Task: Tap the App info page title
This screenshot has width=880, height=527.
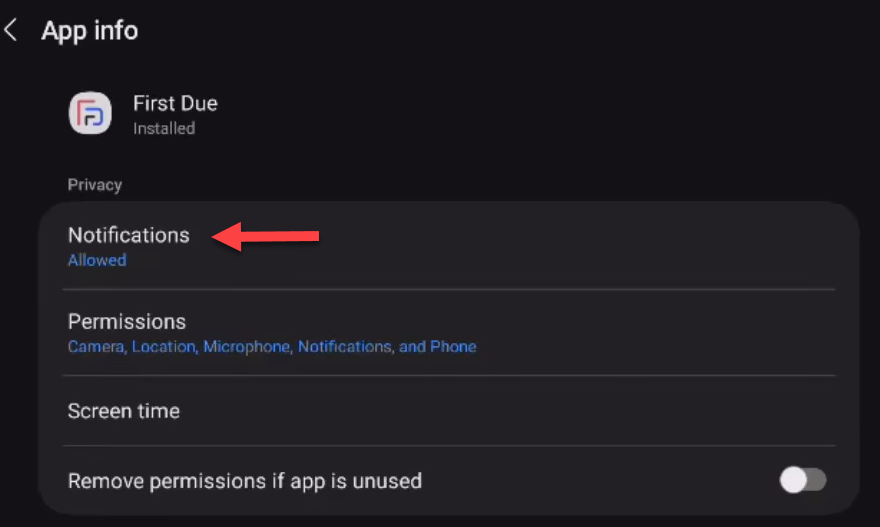Action: [90, 30]
